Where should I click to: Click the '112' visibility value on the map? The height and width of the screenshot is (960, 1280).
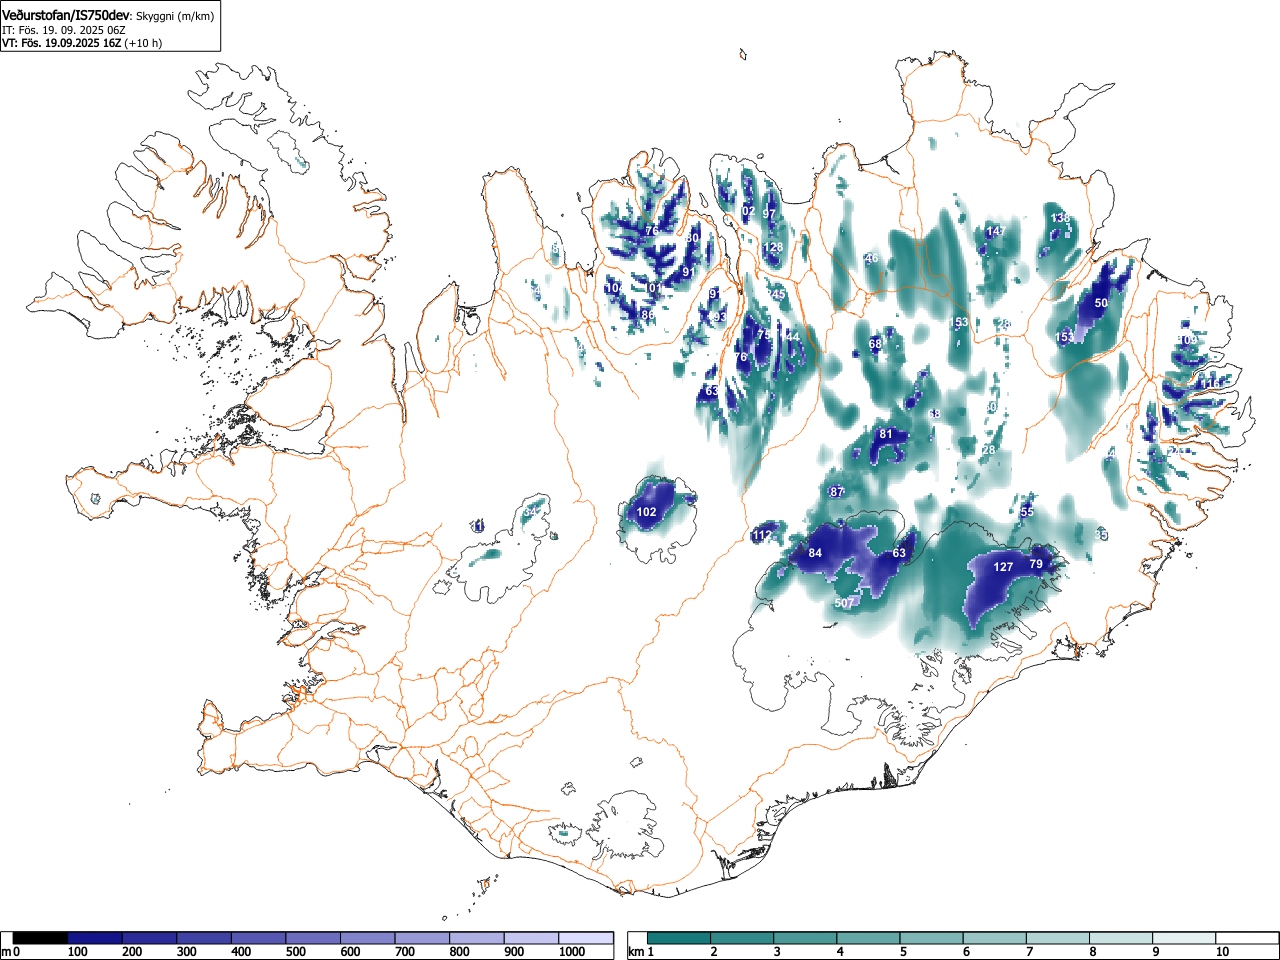(762, 536)
